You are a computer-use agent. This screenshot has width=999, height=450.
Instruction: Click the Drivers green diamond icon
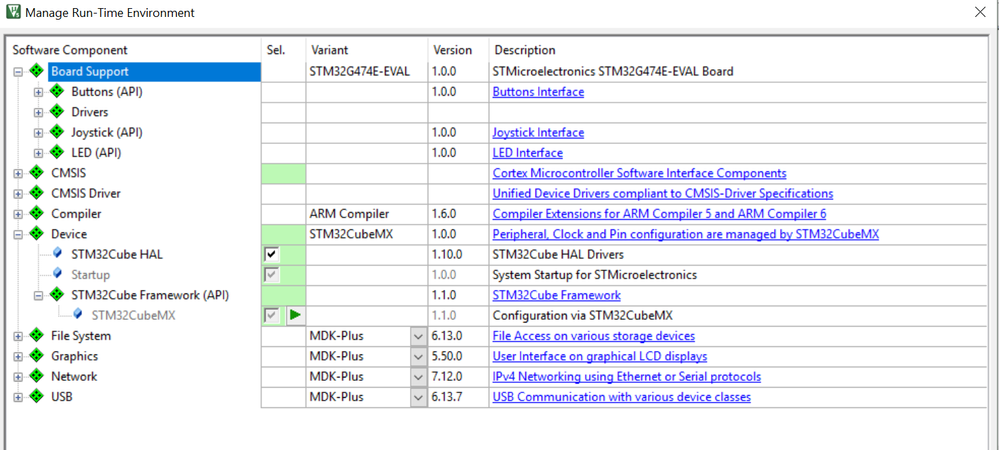coord(57,112)
